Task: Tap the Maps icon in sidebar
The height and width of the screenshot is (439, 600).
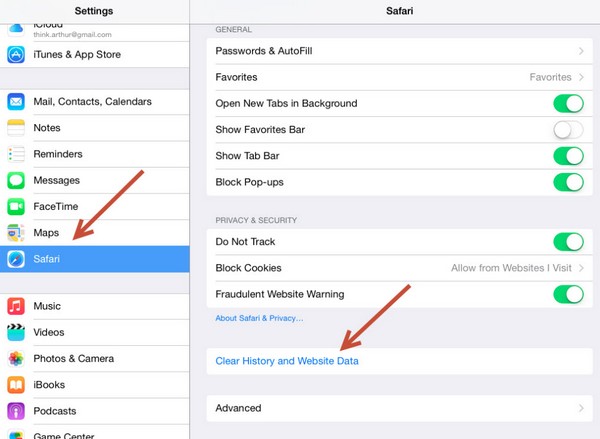Action: [x=16, y=233]
